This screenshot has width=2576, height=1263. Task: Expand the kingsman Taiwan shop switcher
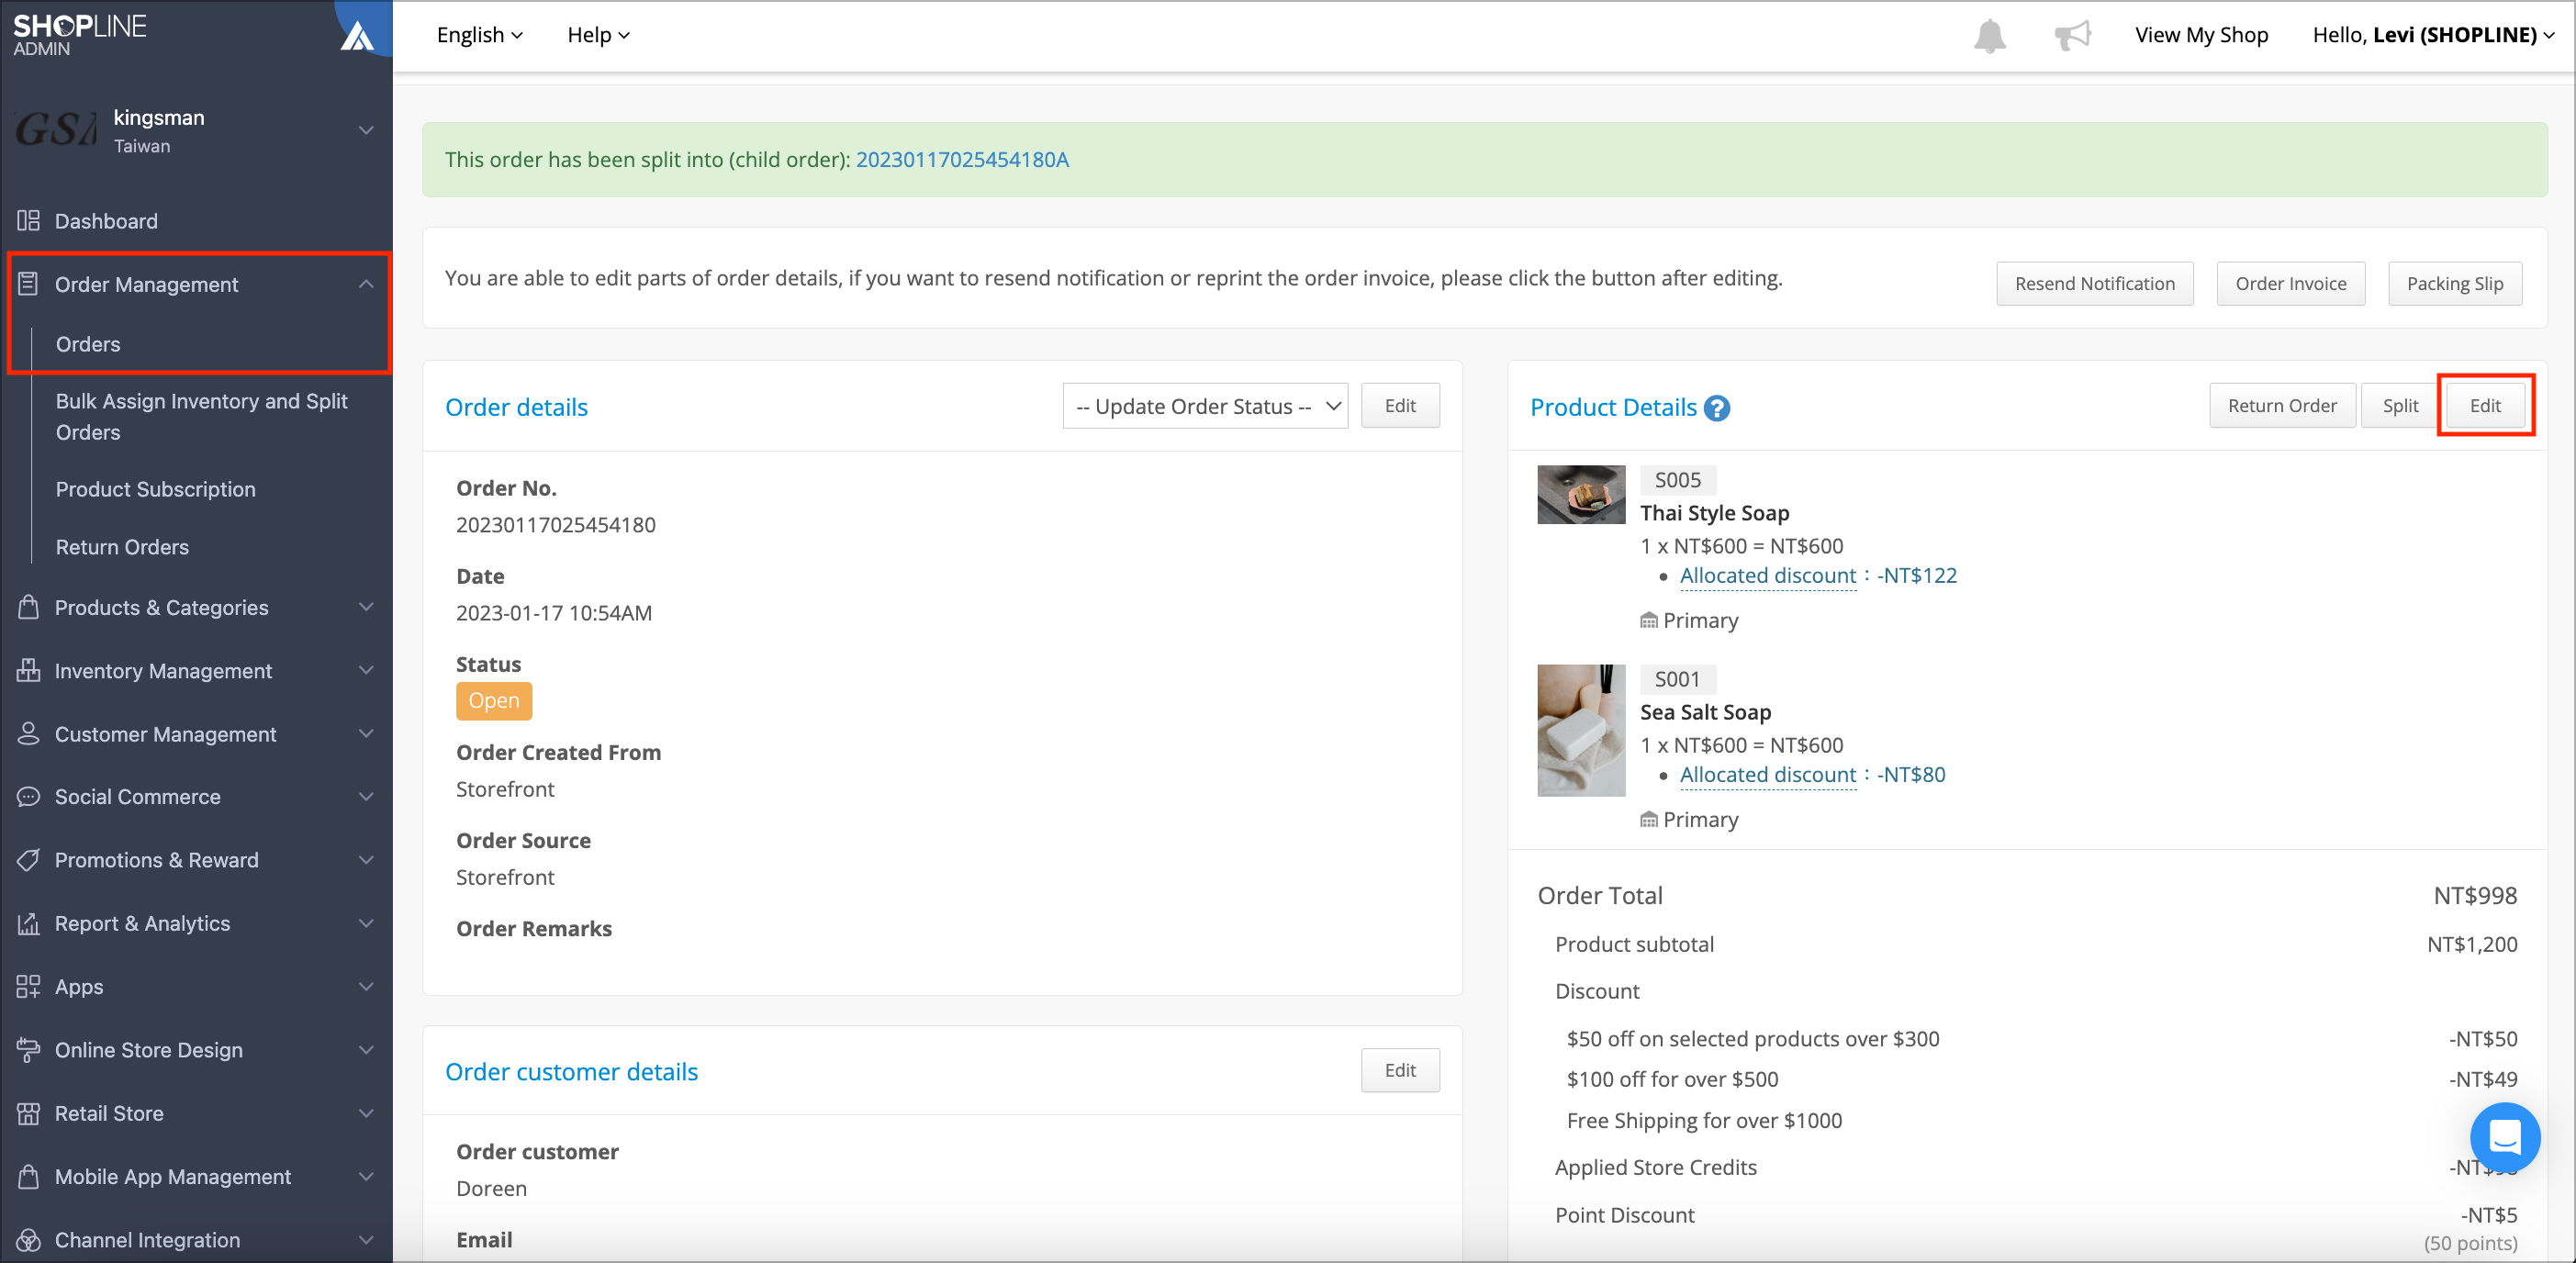click(366, 130)
